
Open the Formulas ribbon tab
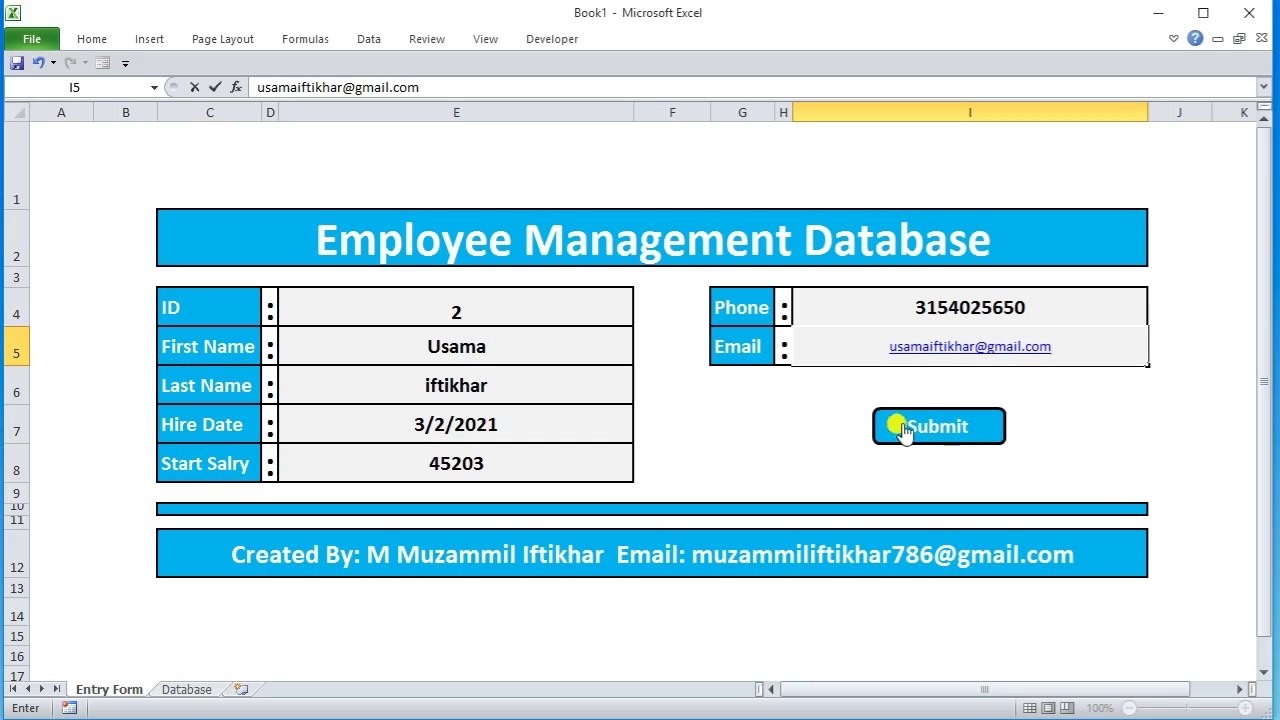pyautogui.click(x=305, y=39)
